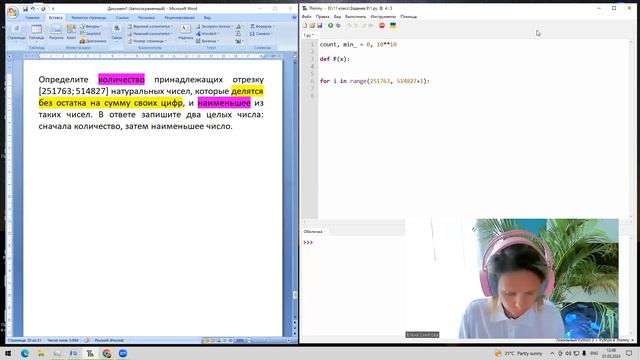Open Microsoft Edge from taskbar
Viewport: 640px width, 360px height.
click(x=24, y=353)
